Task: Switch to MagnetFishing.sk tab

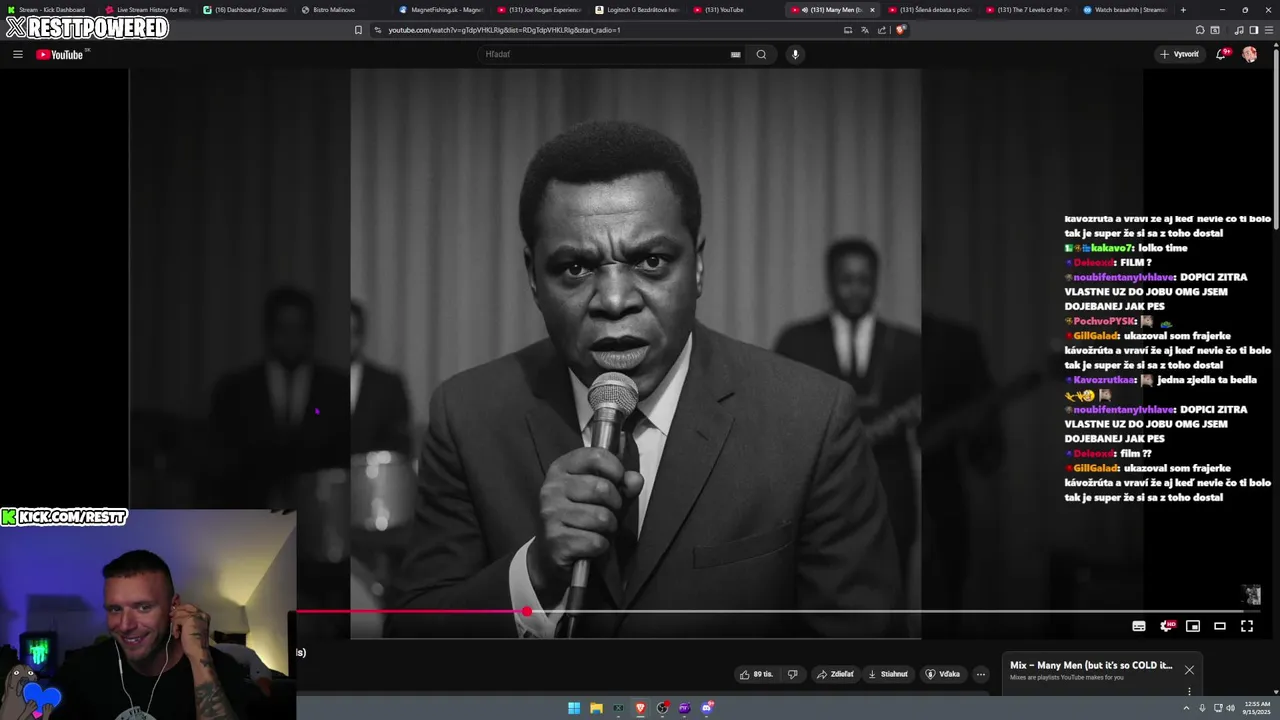Action: point(440,10)
